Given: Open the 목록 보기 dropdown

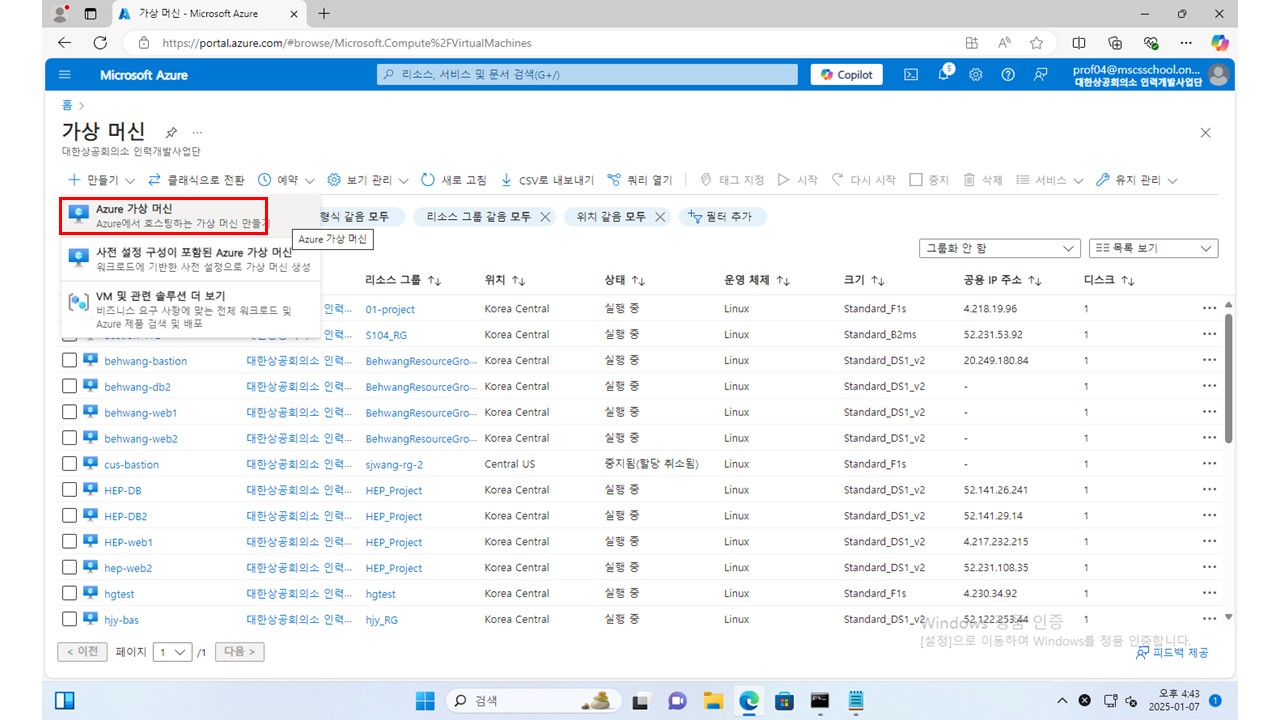Looking at the screenshot, I should click(x=1153, y=248).
